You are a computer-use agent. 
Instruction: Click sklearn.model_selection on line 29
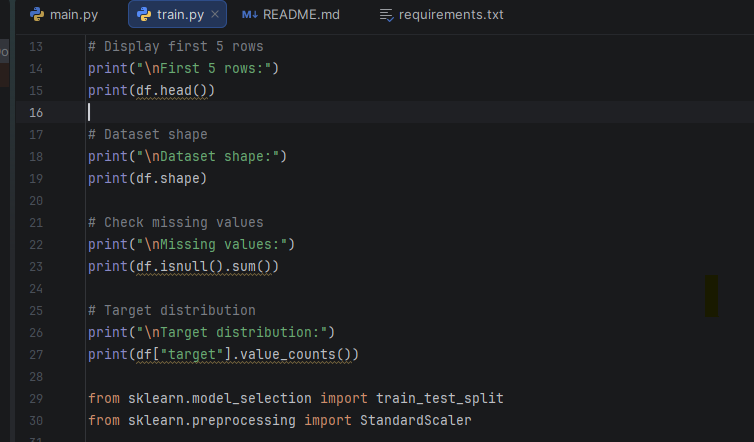(220, 399)
